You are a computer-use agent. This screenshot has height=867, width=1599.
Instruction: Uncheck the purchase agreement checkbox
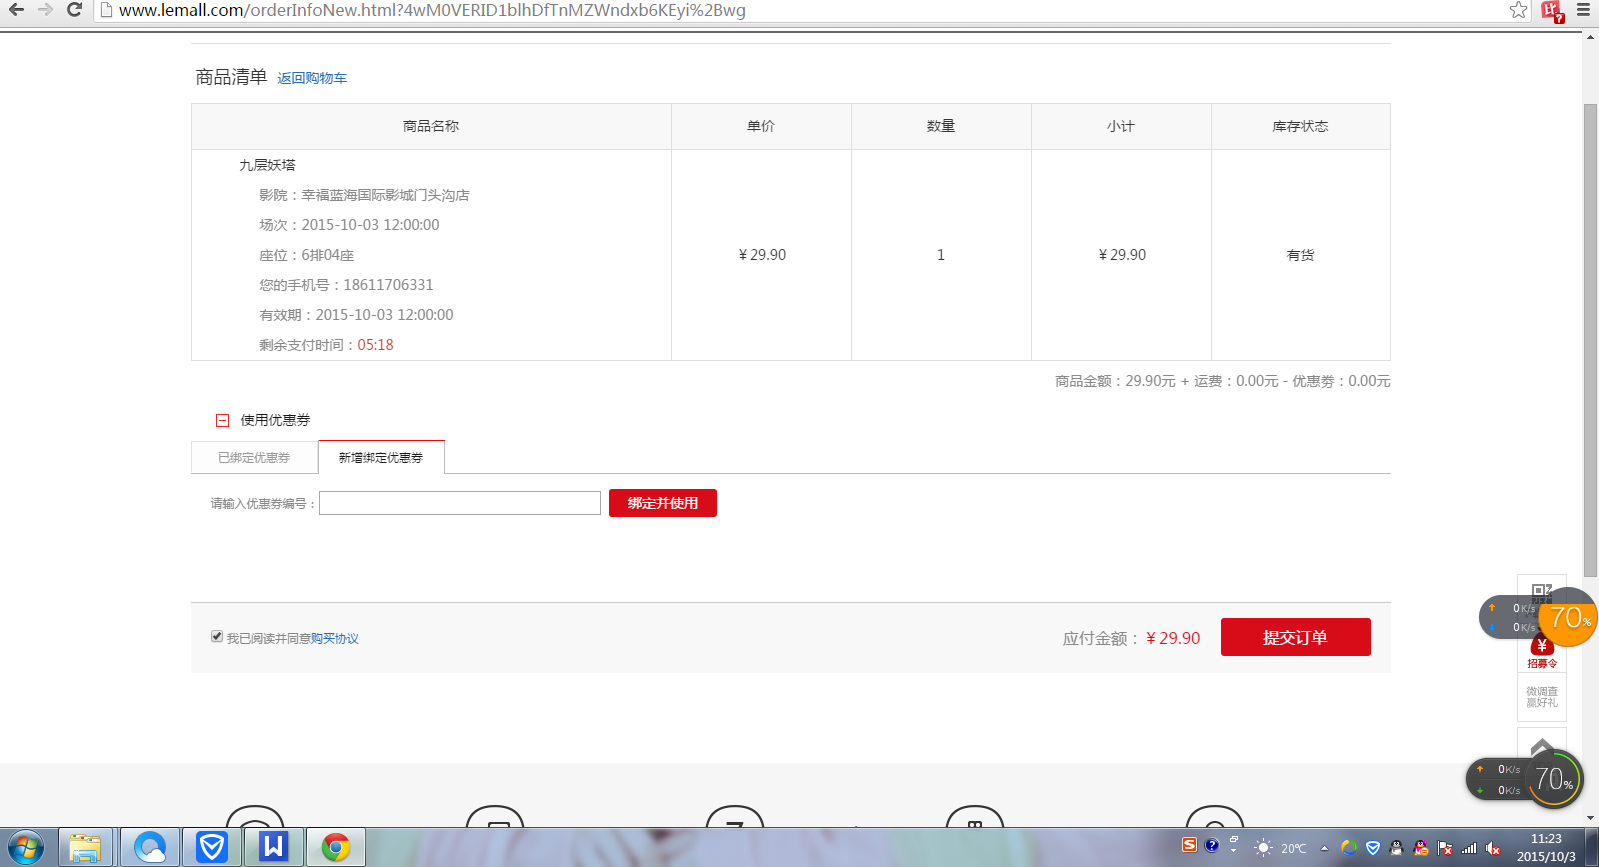(217, 636)
